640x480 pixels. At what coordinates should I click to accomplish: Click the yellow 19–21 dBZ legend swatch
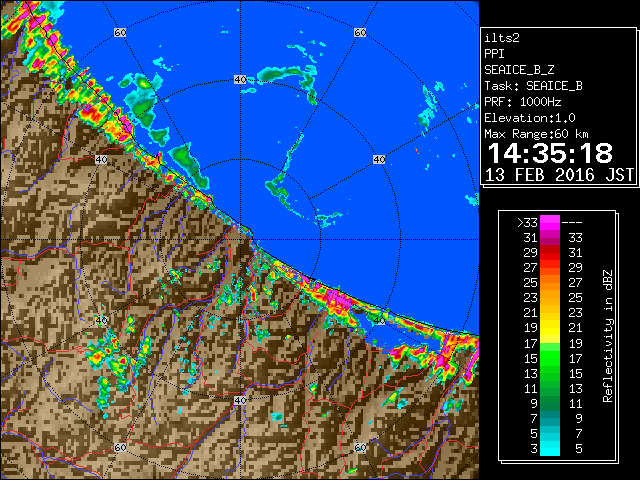pos(550,328)
